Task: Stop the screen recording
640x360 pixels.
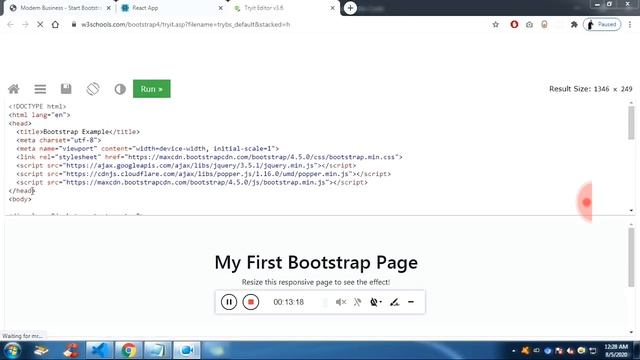Action: click(x=251, y=302)
